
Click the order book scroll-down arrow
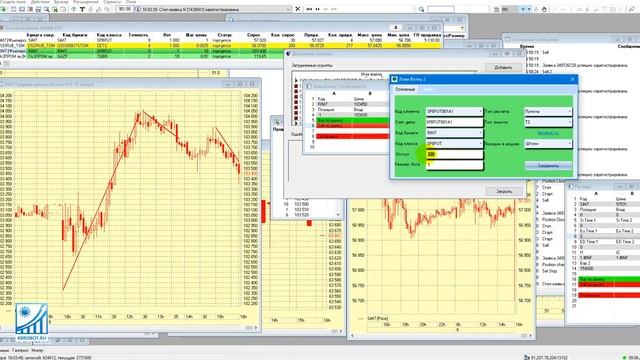pos(338,215)
